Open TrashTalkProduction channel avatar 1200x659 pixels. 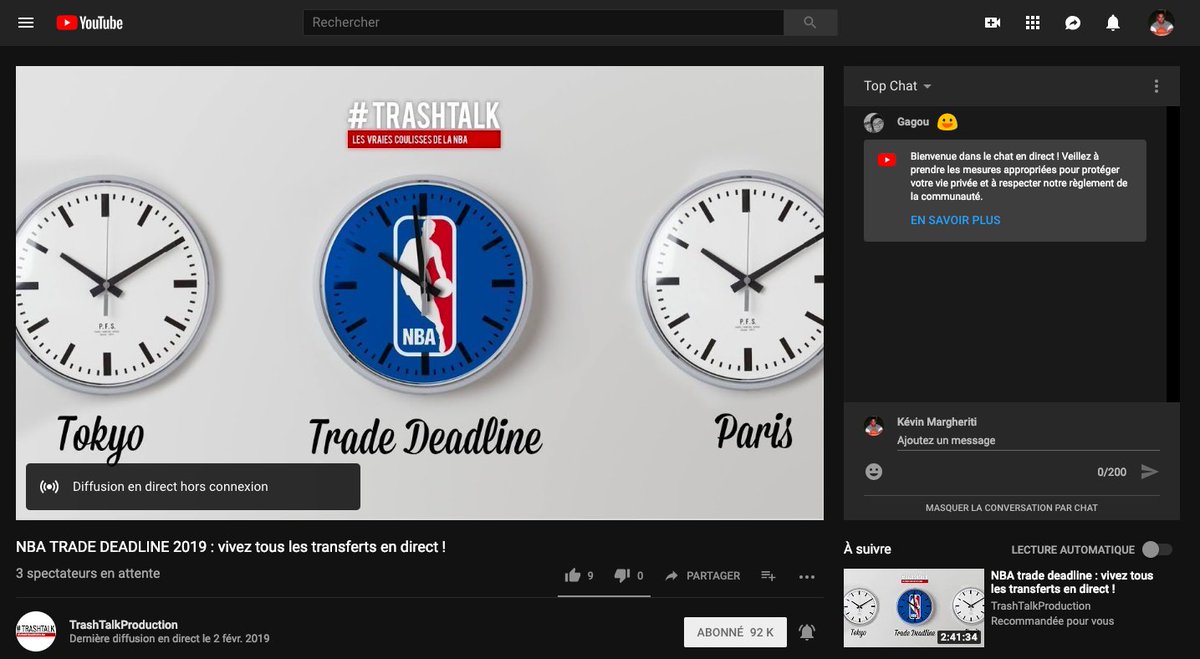(36, 631)
